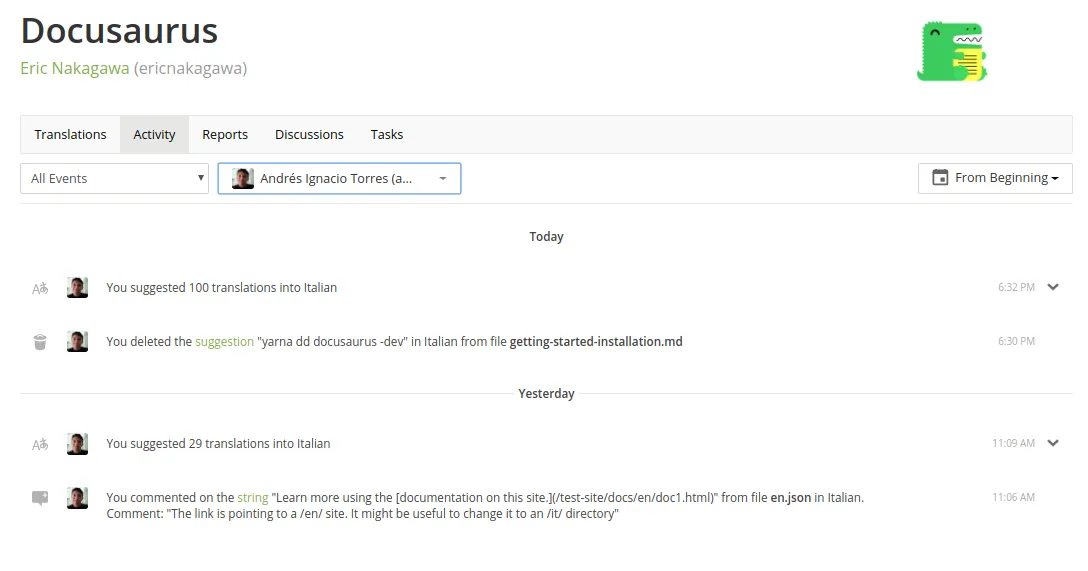
Task: Click the username (ericnakagawa) text
Action: click(190, 68)
